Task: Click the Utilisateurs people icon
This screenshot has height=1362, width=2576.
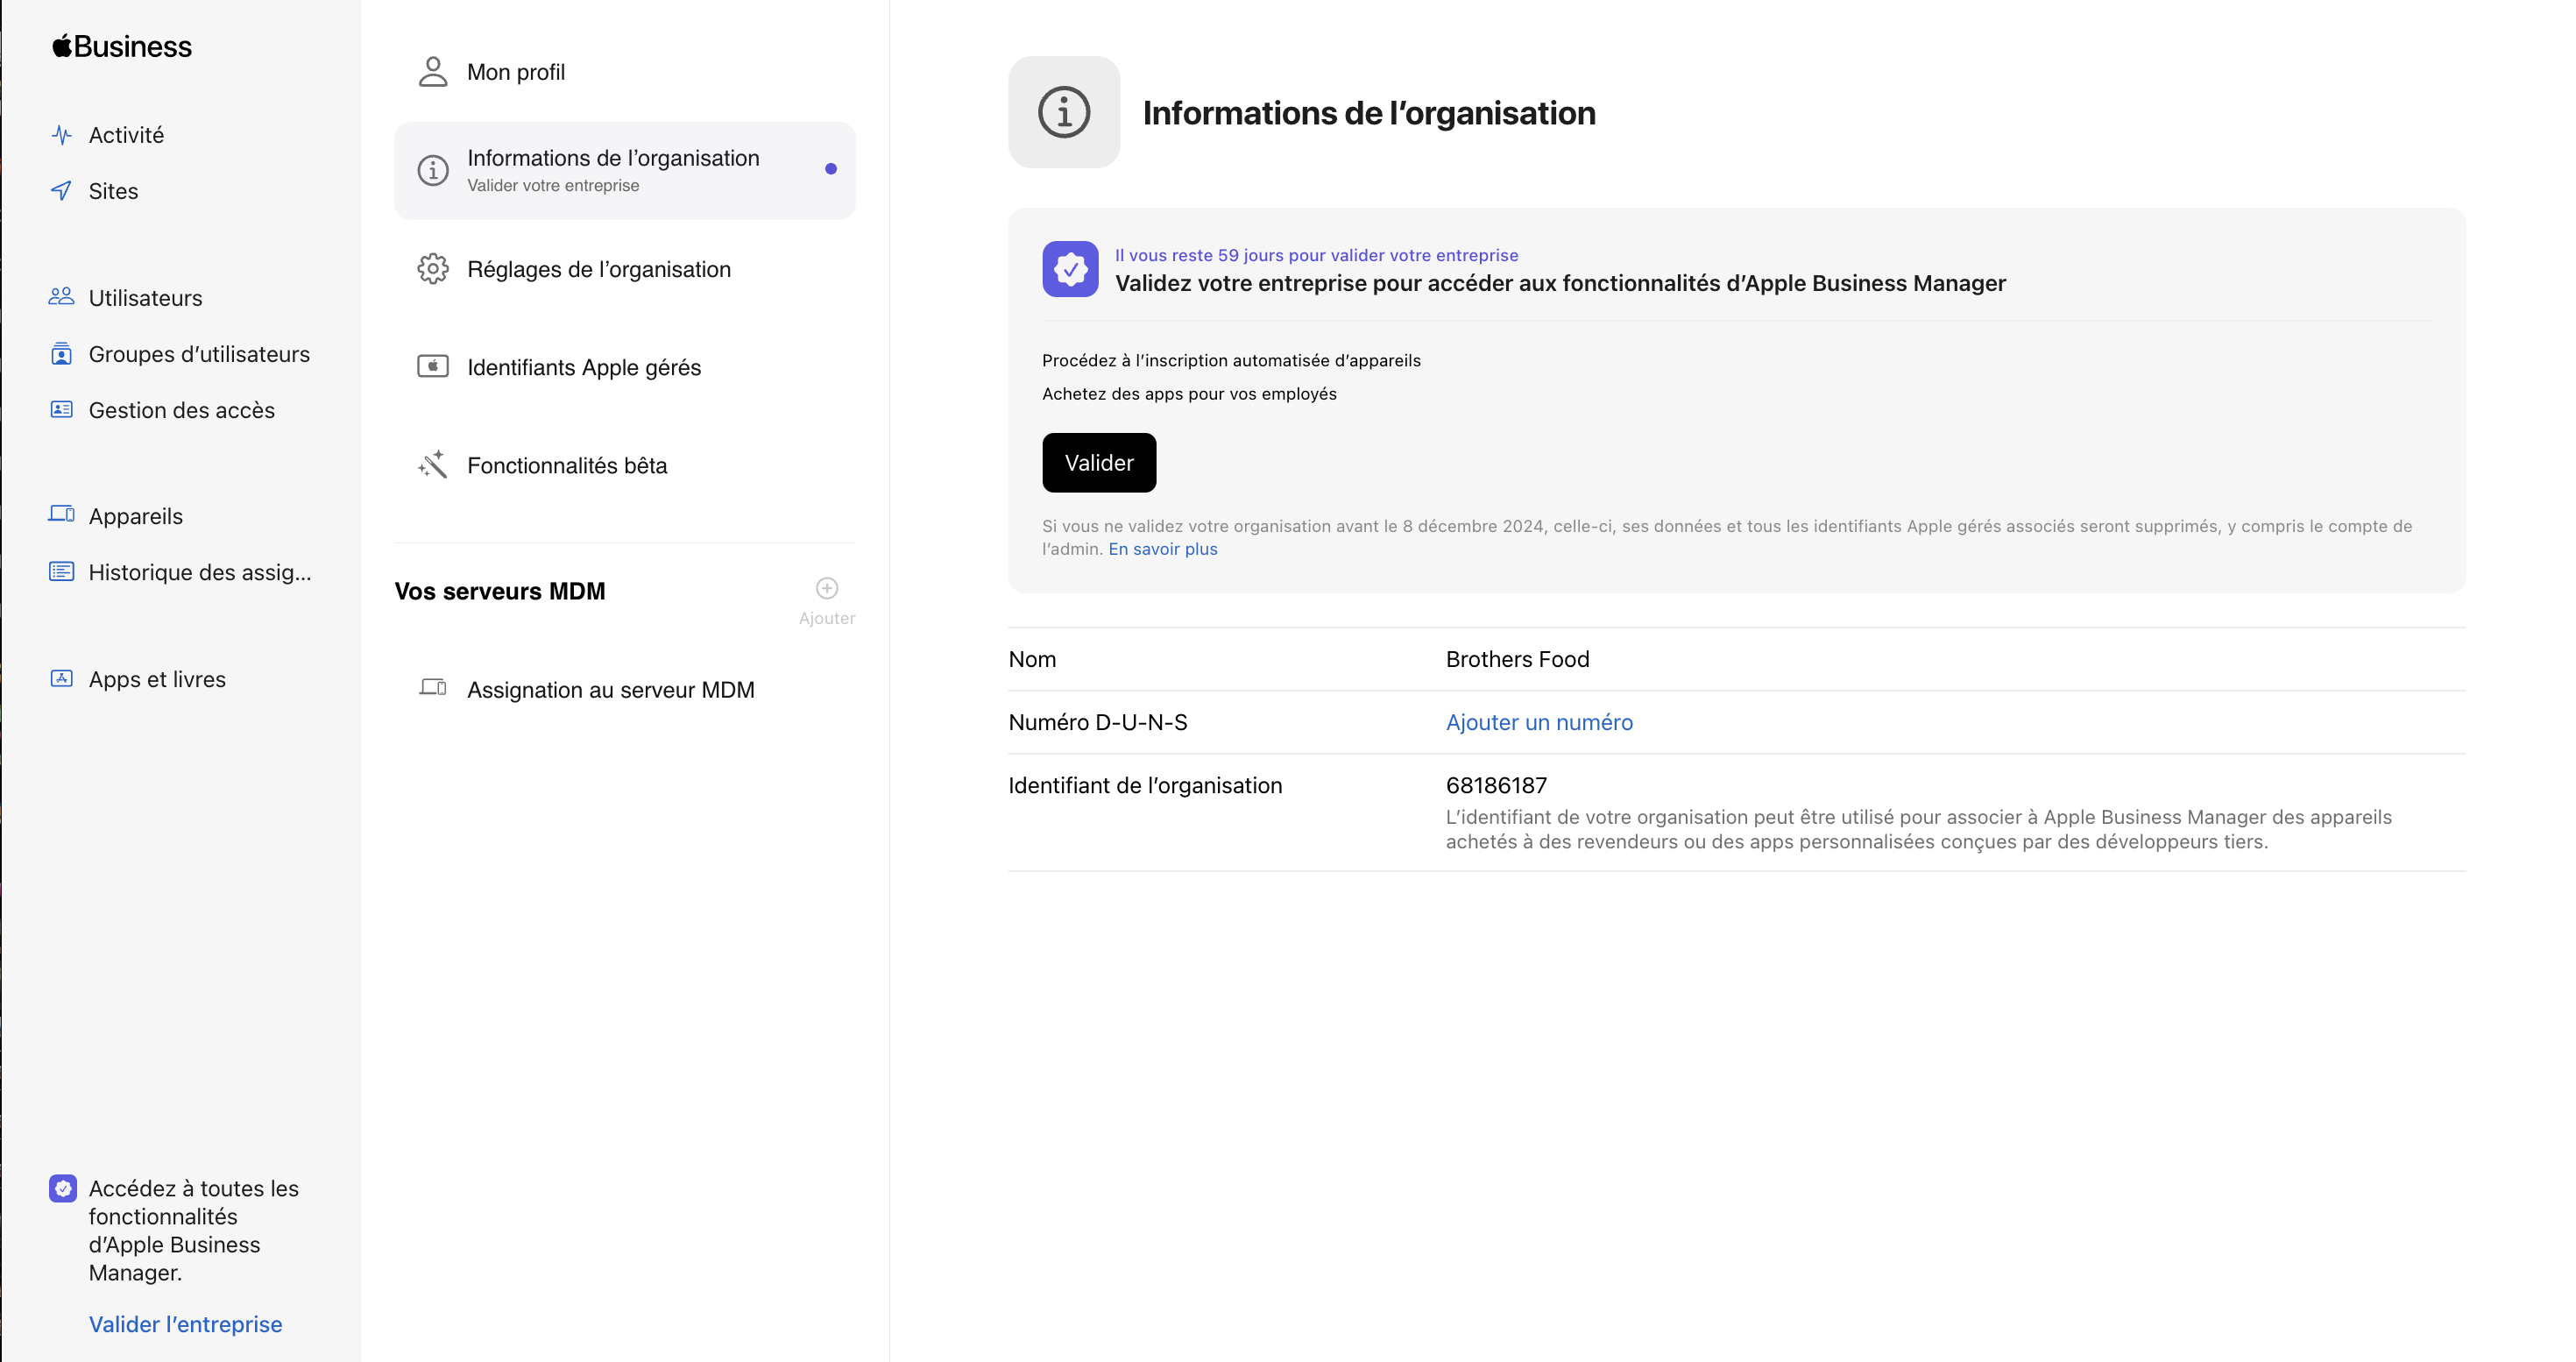Action: 62,297
